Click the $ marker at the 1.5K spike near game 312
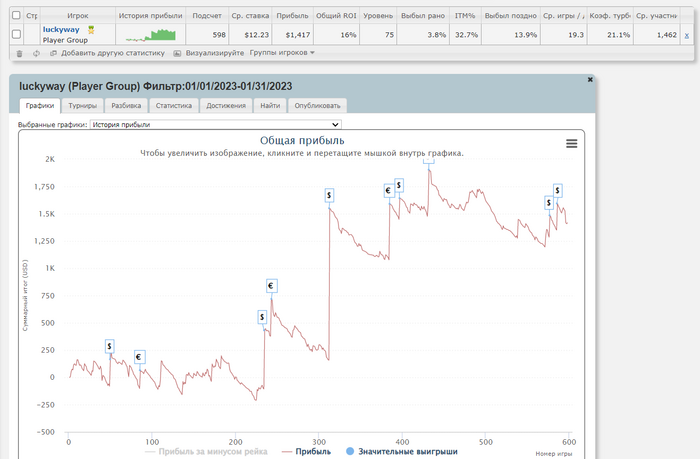Viewport: 700px width, 459px height. coord(329,196)
